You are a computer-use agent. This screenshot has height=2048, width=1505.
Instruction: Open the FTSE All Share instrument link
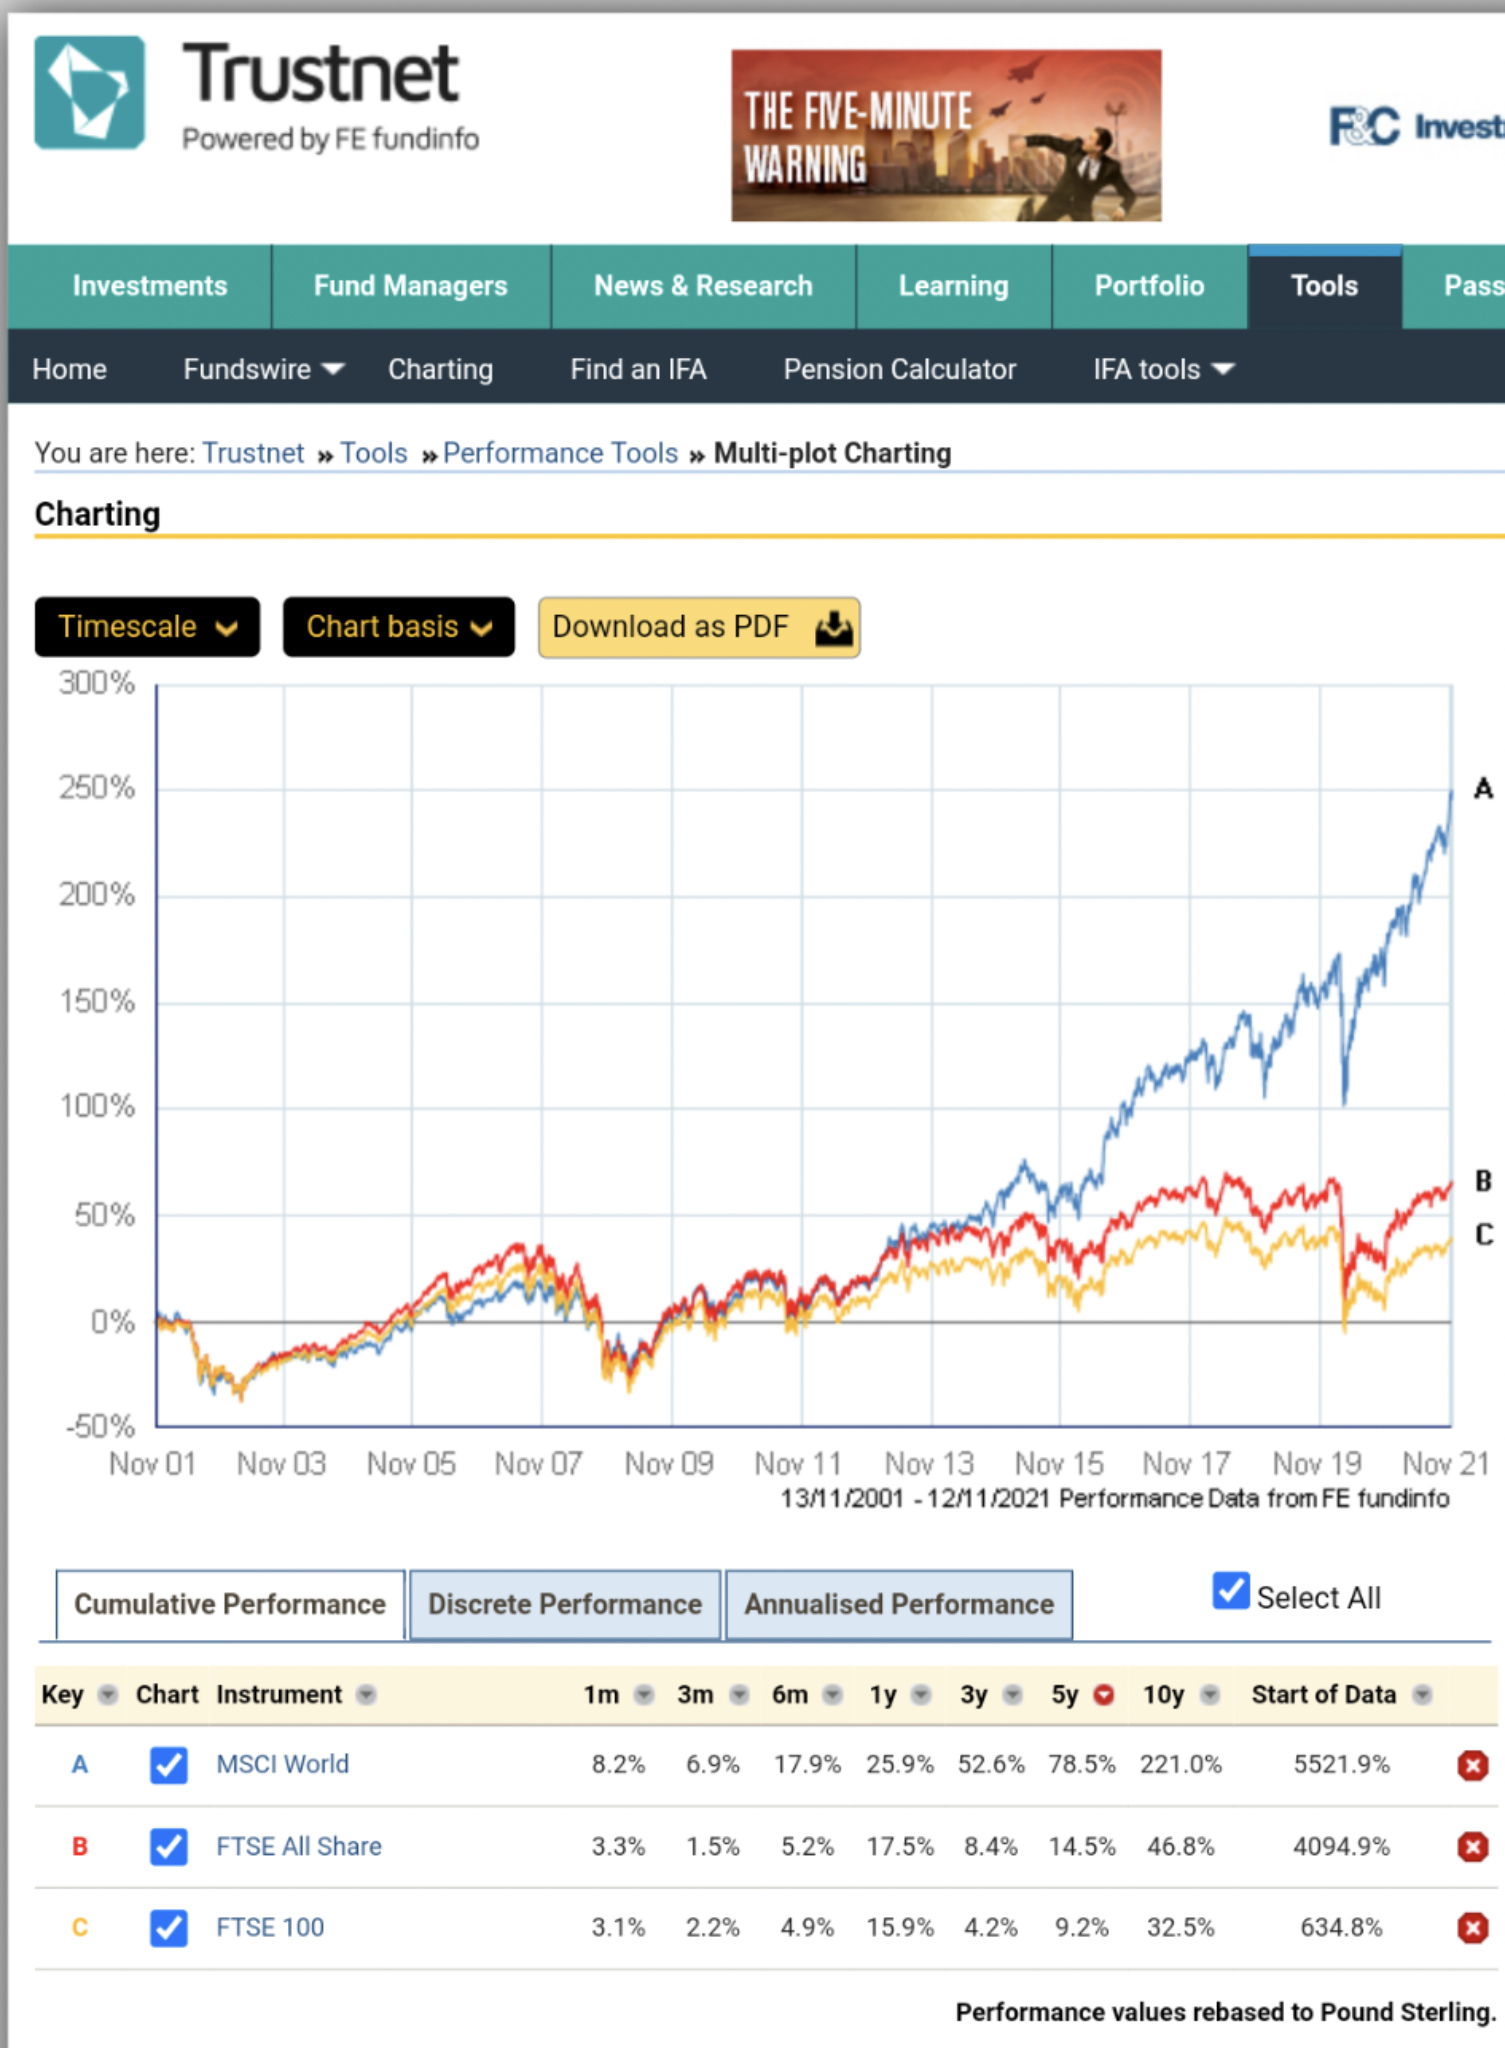pos(299,1846)
